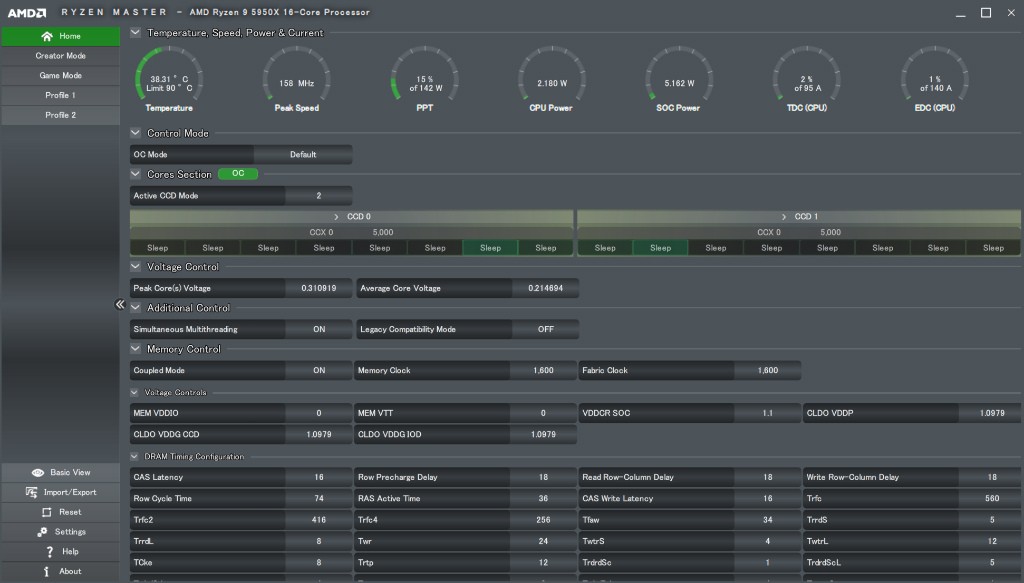Click the Import/Export icon
Screen dimensions: 1024x583
[x=33, y=492]
